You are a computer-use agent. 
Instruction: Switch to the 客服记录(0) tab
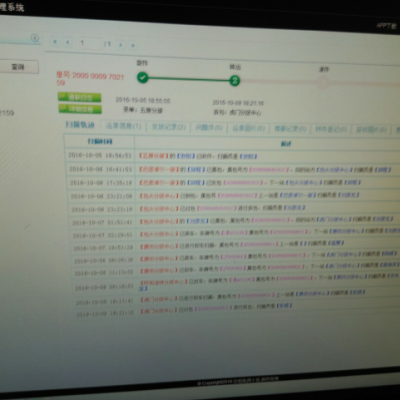pyautogui.click(x=290, y=129)
